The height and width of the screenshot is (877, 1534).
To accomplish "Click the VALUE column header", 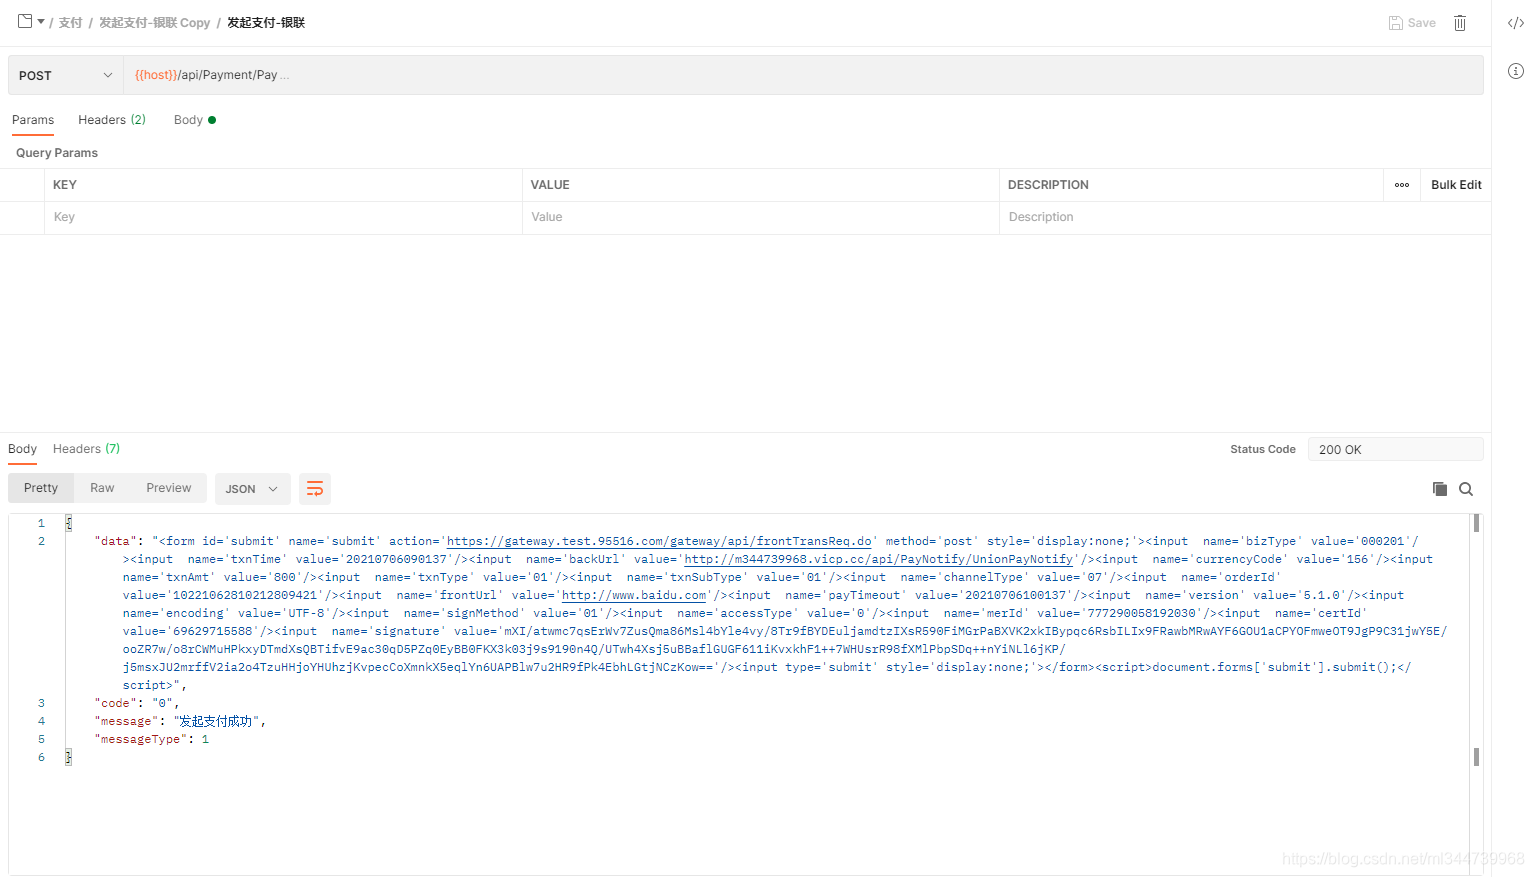I will coord(550,185).
